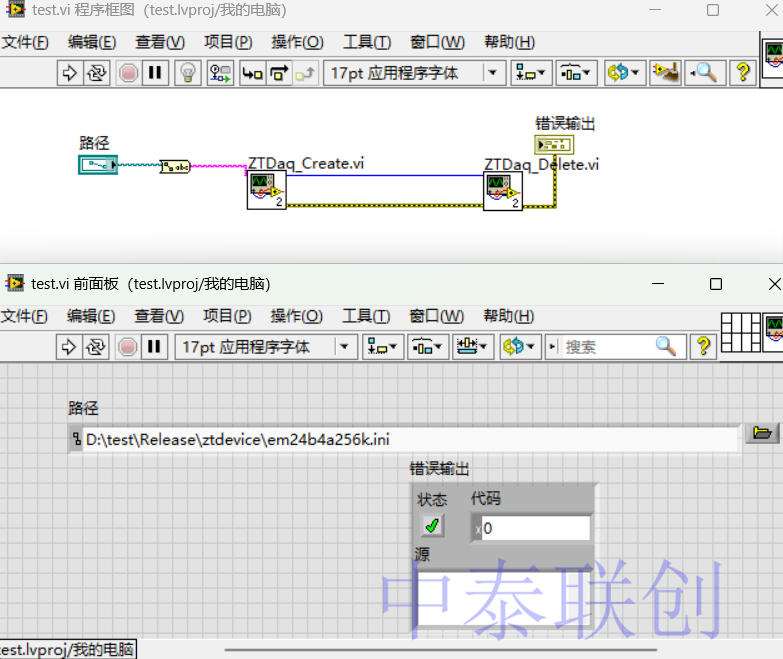Select the ZTDaq_Create.vi subVI icon
783x659 pixels.
(x=267, y=190)
